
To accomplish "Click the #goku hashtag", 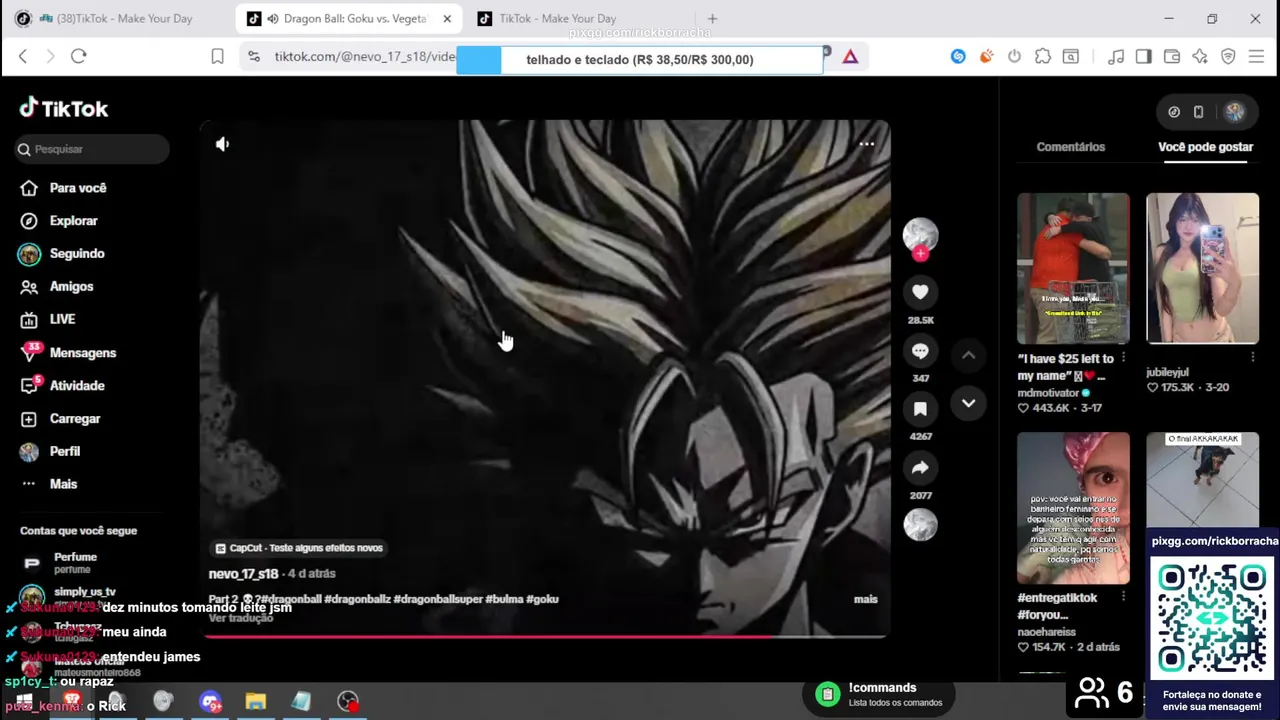I will click(542, 599).
